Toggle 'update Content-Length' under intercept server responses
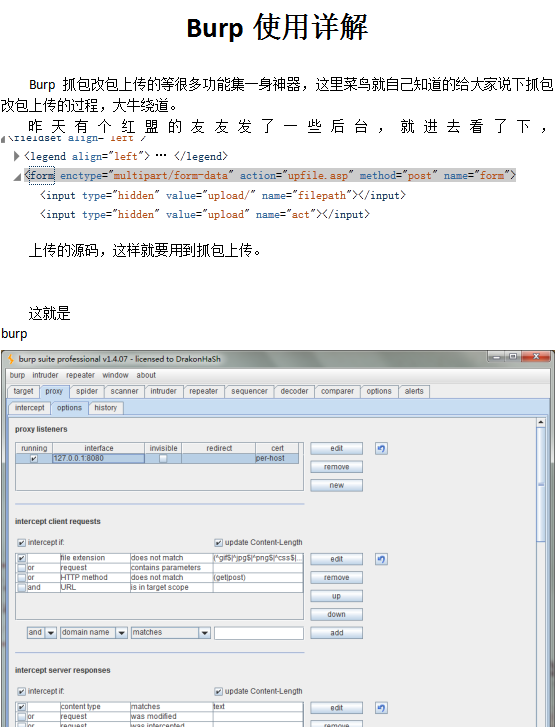 (x=218, y=691)
